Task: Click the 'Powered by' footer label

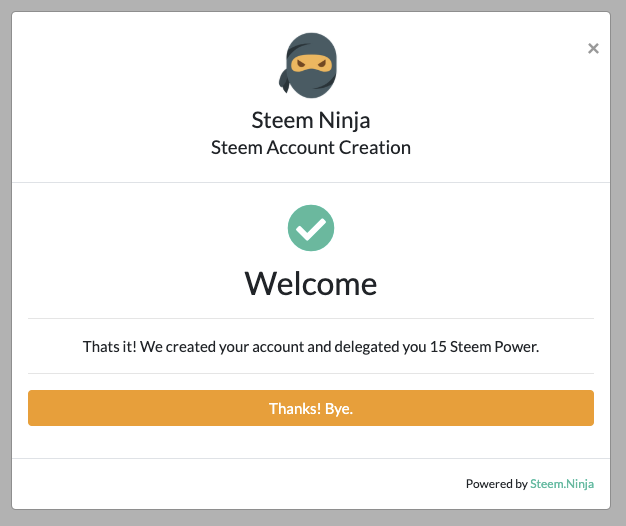Action: point(496,484)
